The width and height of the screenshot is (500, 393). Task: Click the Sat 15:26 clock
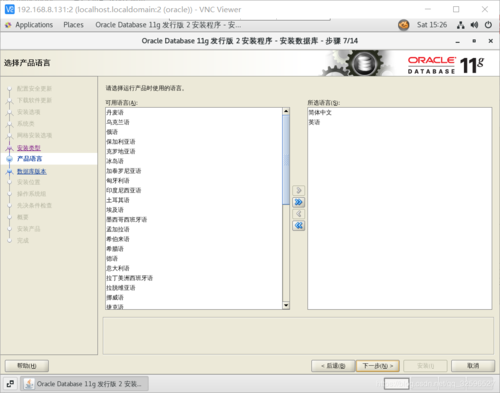tap(432, 25)
